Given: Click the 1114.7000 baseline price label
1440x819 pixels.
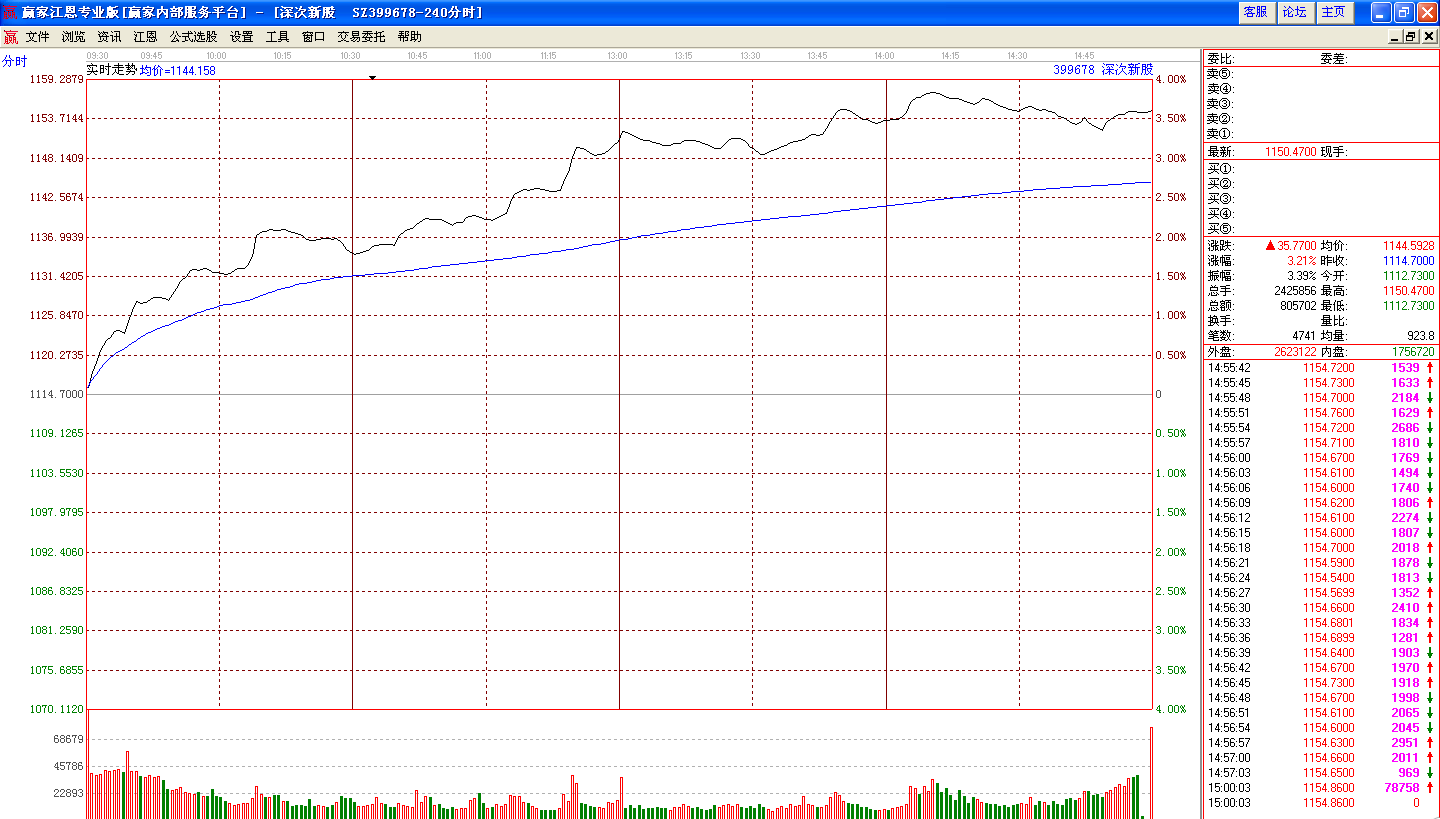Looking at the screenshot, I should coord(57,394).
